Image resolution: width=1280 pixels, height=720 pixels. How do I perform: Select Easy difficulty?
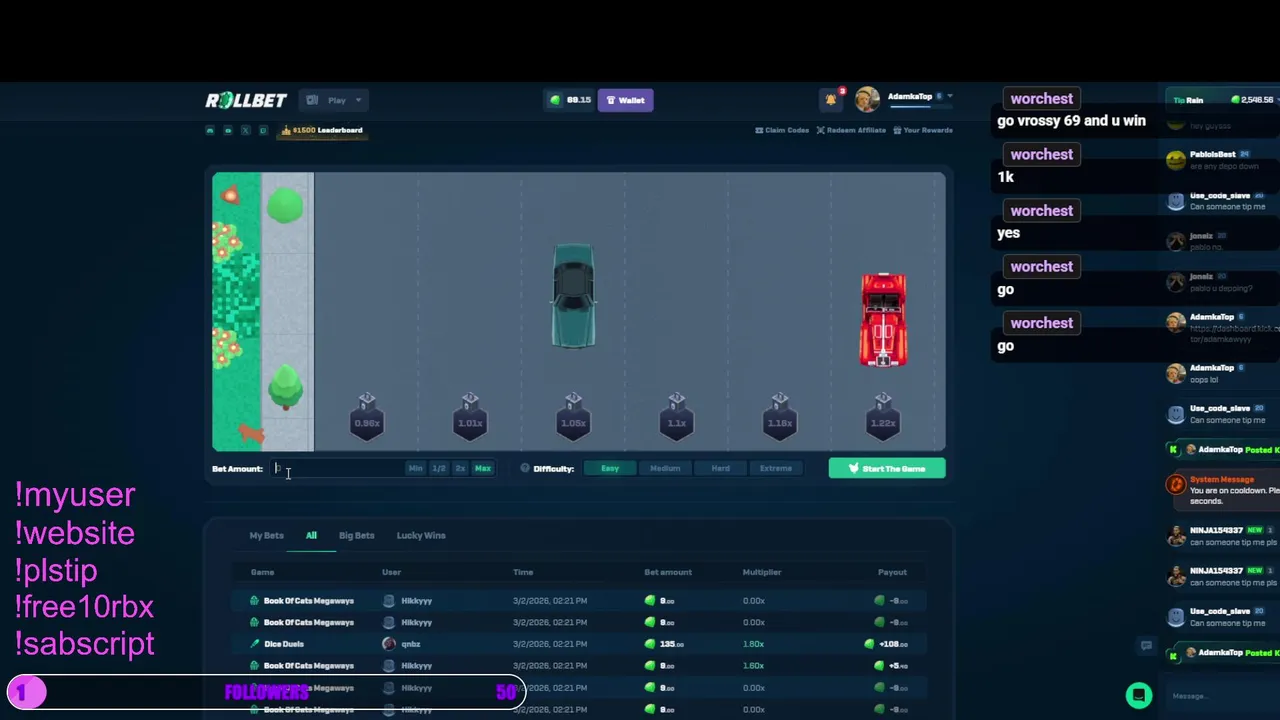click(610, 468)
